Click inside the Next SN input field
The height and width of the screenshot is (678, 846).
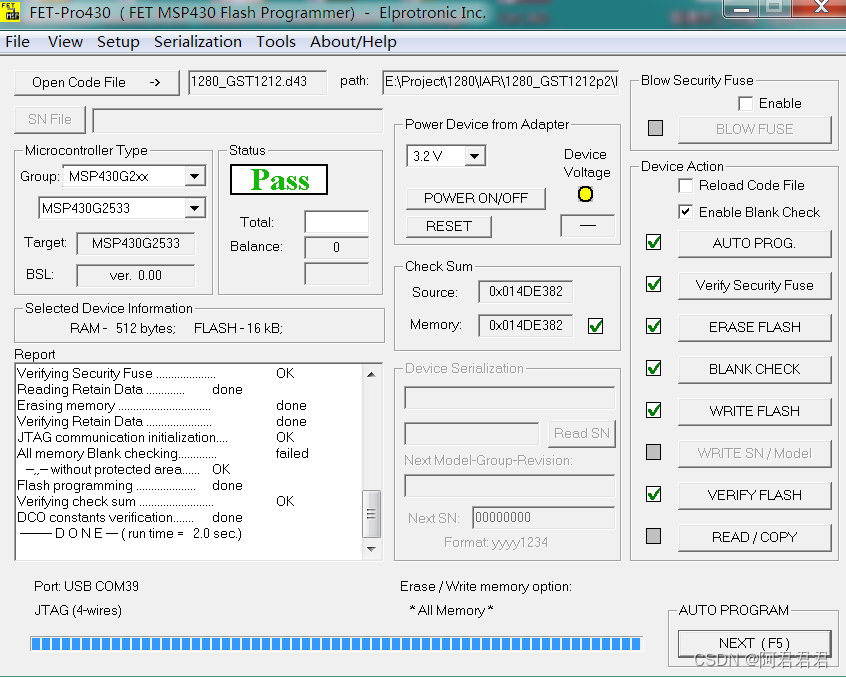tap(542, 518)
